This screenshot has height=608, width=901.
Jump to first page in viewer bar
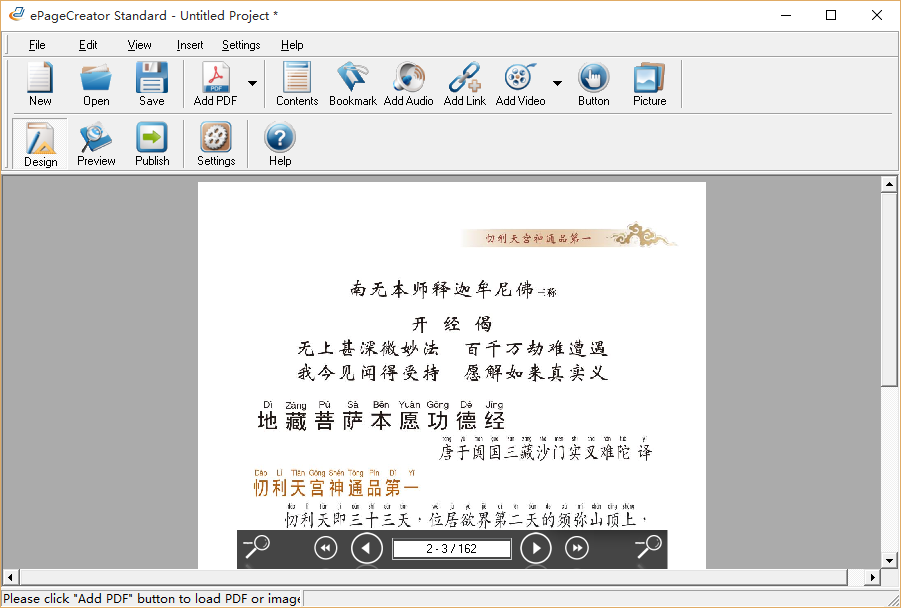326,548
